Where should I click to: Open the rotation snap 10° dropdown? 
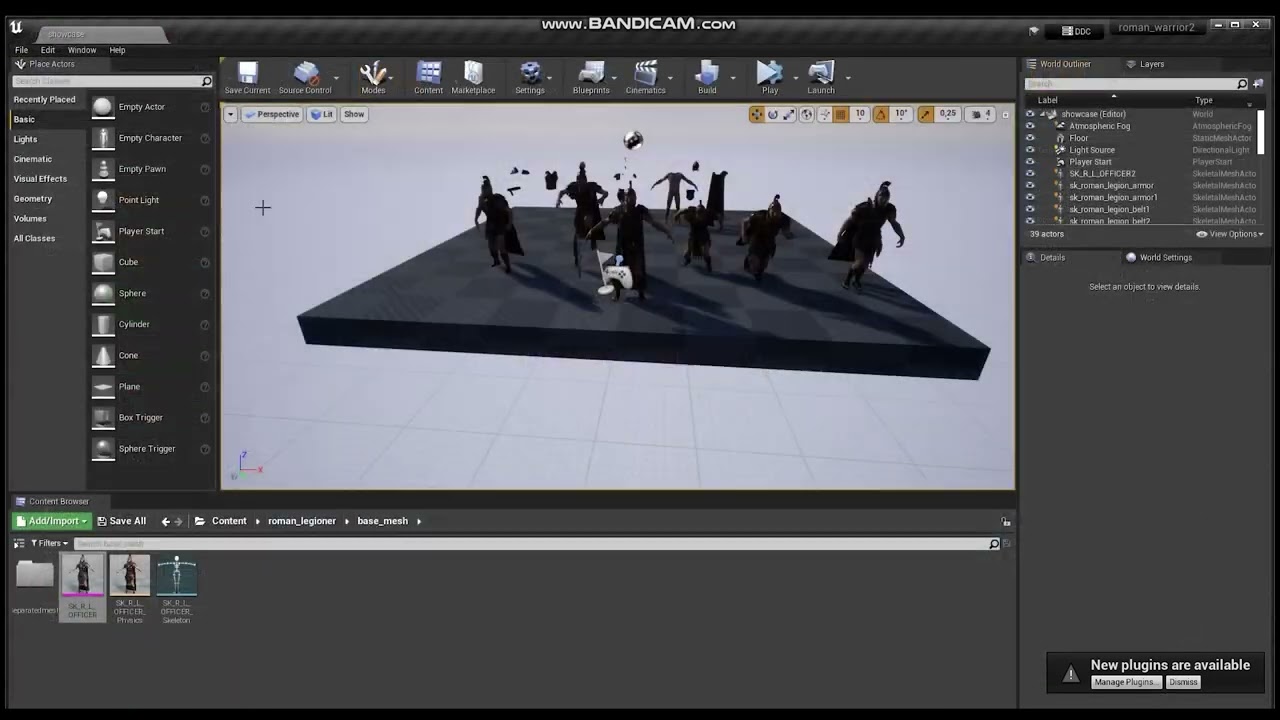[902, 114]
